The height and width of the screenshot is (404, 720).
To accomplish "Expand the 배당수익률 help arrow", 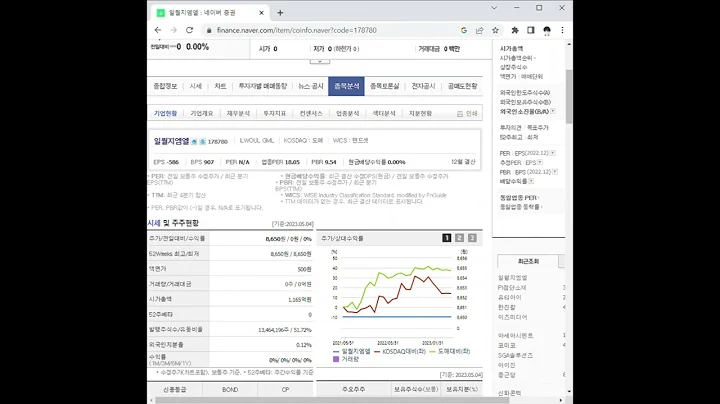I will click(531, 181).
